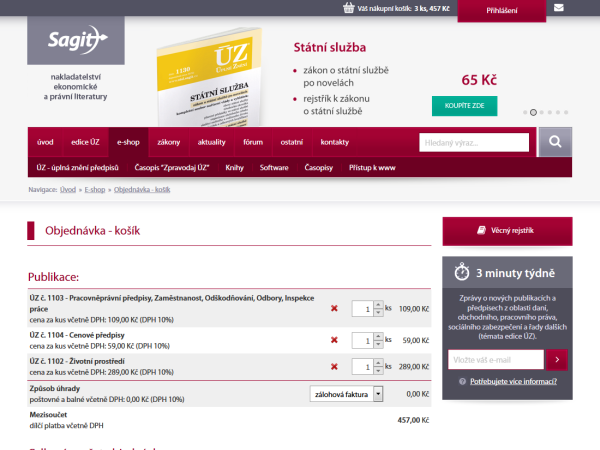Click the ÚZ č. 1102 - Životní prostředí title
The height and width of the screenshot is (450, 600).
[77, 361]
